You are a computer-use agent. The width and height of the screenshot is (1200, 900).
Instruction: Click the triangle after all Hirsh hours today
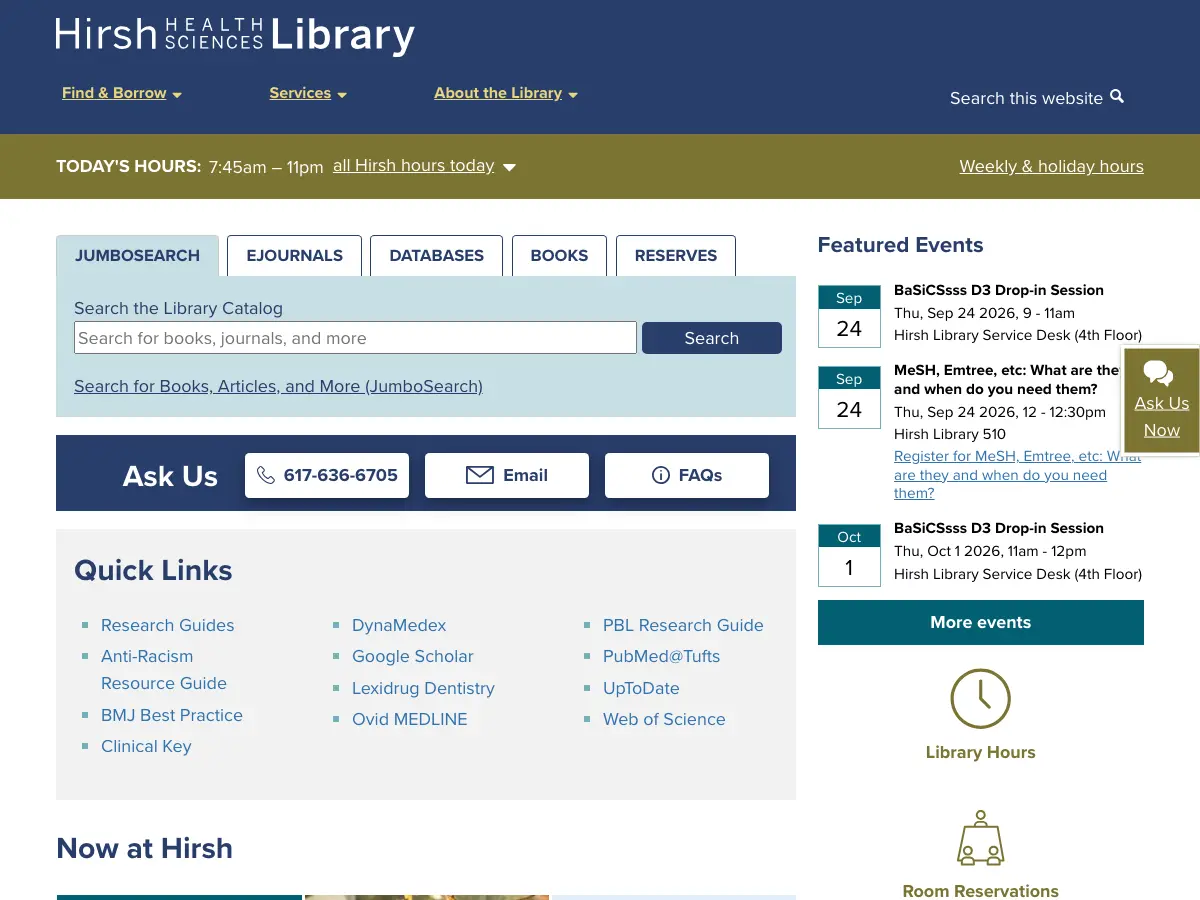coord(509,167)
